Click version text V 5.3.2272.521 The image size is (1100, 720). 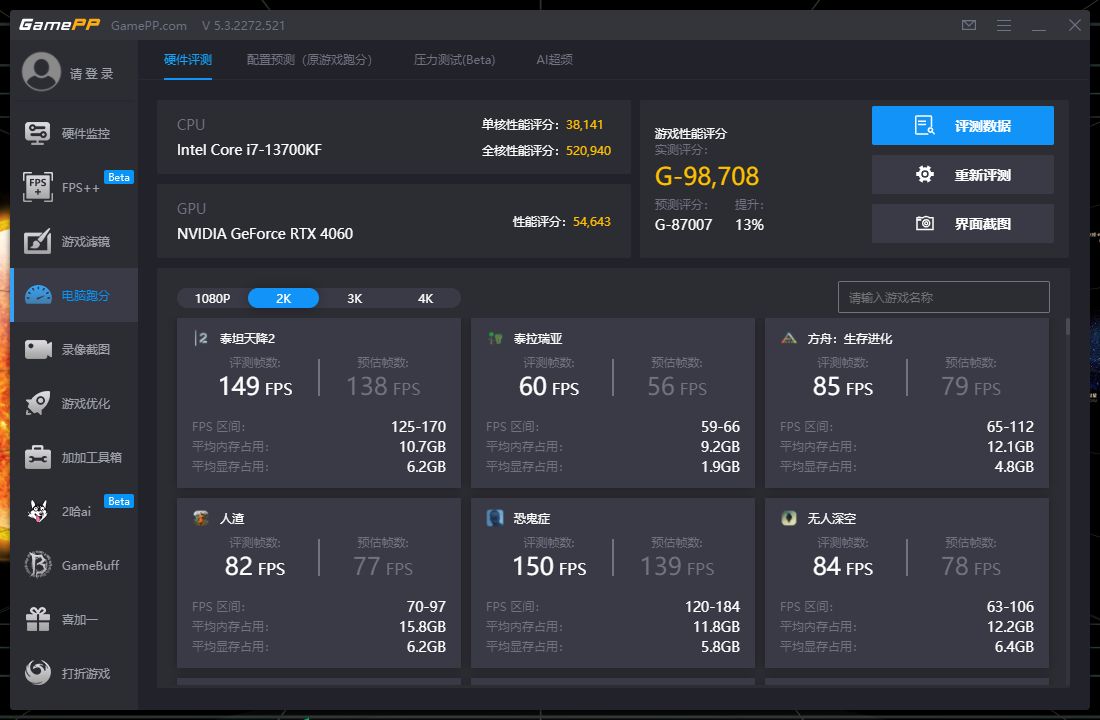[x=243, y=25]
